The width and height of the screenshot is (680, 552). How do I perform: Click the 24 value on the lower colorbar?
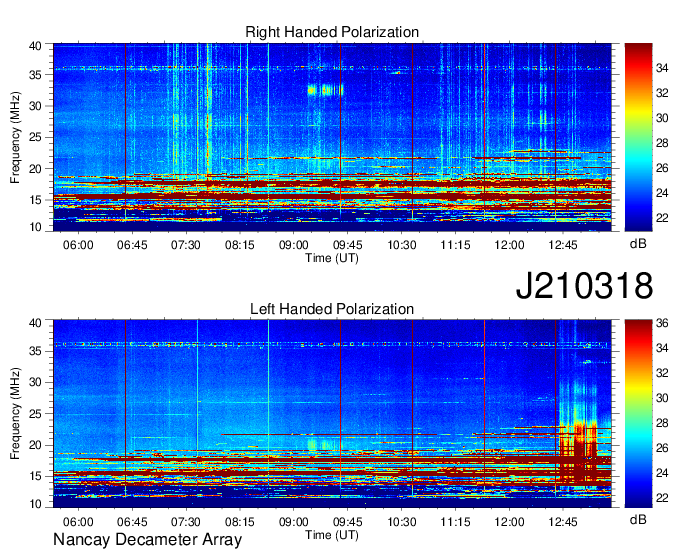point(662,473)
